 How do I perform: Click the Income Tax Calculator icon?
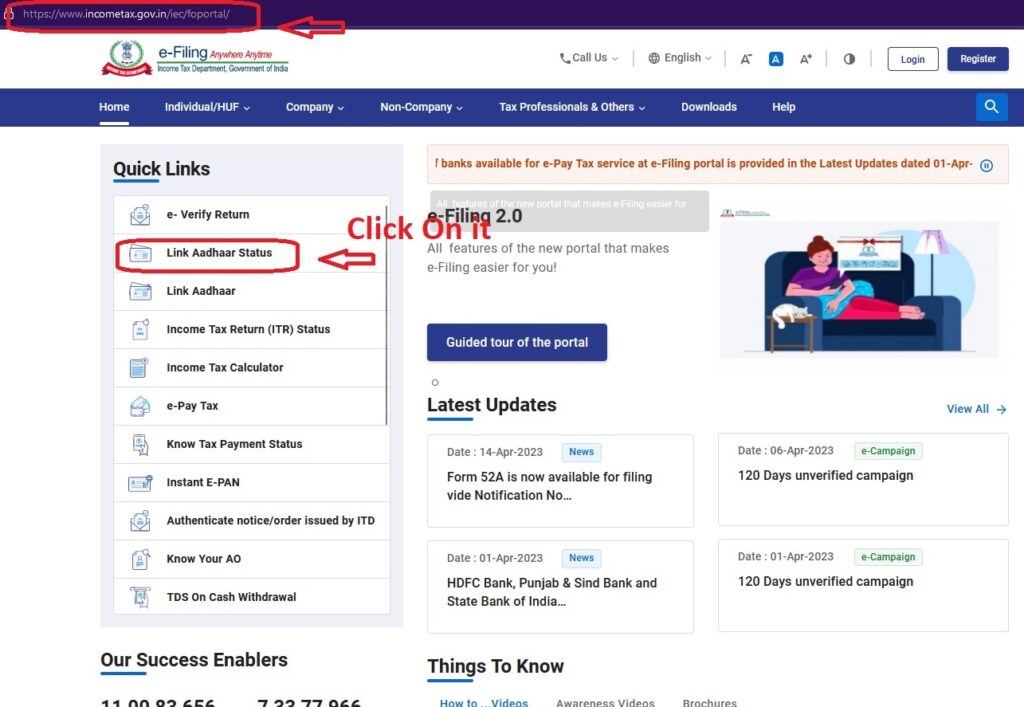[x=139, y=368]
